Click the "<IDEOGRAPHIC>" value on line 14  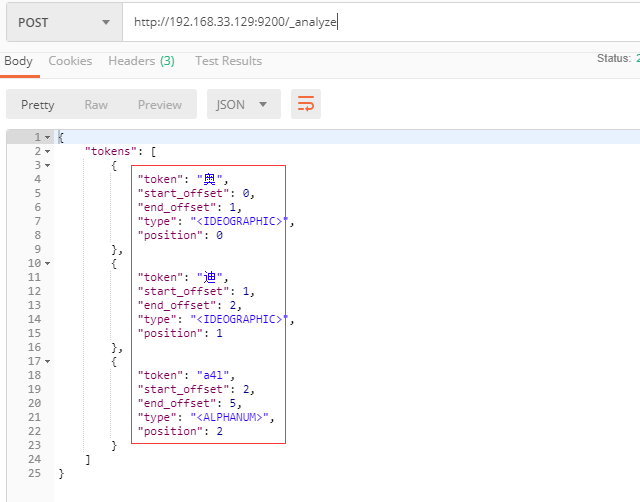pyautogui.click(x=239, y=319)
